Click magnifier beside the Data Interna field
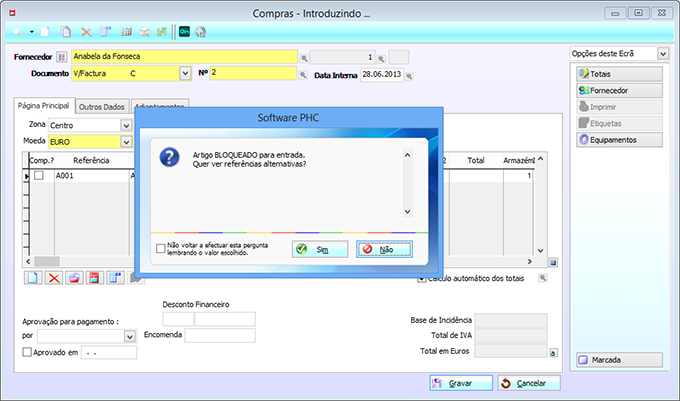The width and height of the screenshot is (680, 401). click(409, 76)
